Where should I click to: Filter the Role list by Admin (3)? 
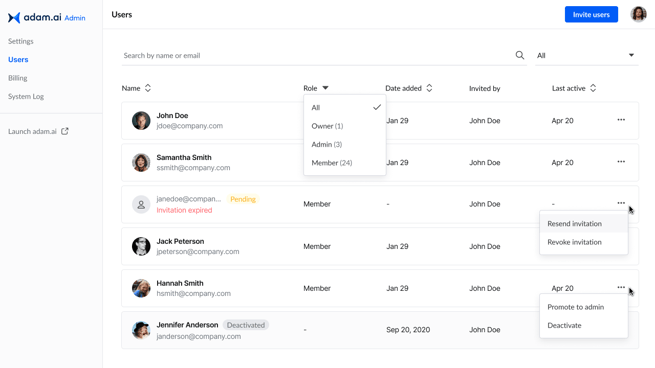pos(345,145)
